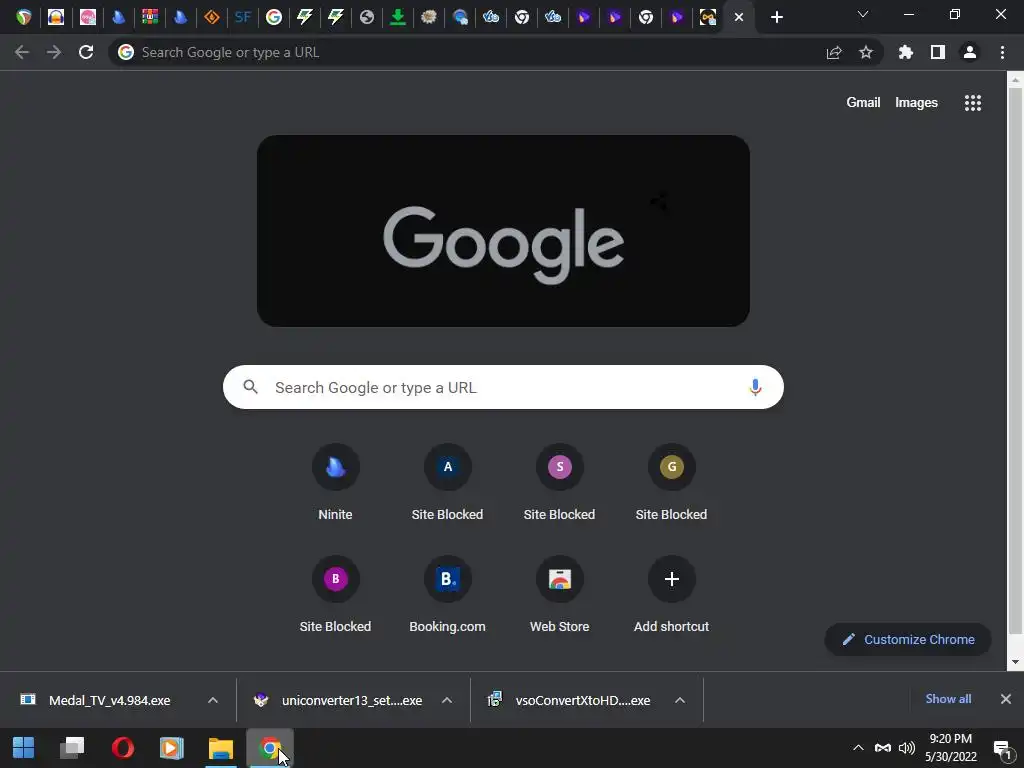Switch to the pink circle icon tab
The width and height of the screenshot is (1024, 768).
[x=88, y=17]
